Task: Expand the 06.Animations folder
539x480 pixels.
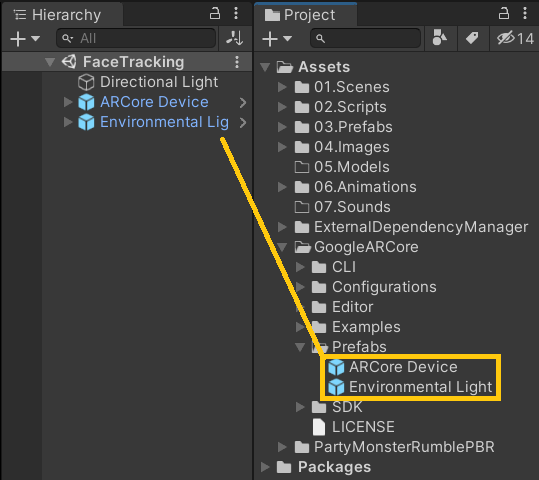Action: pos(282,187)
